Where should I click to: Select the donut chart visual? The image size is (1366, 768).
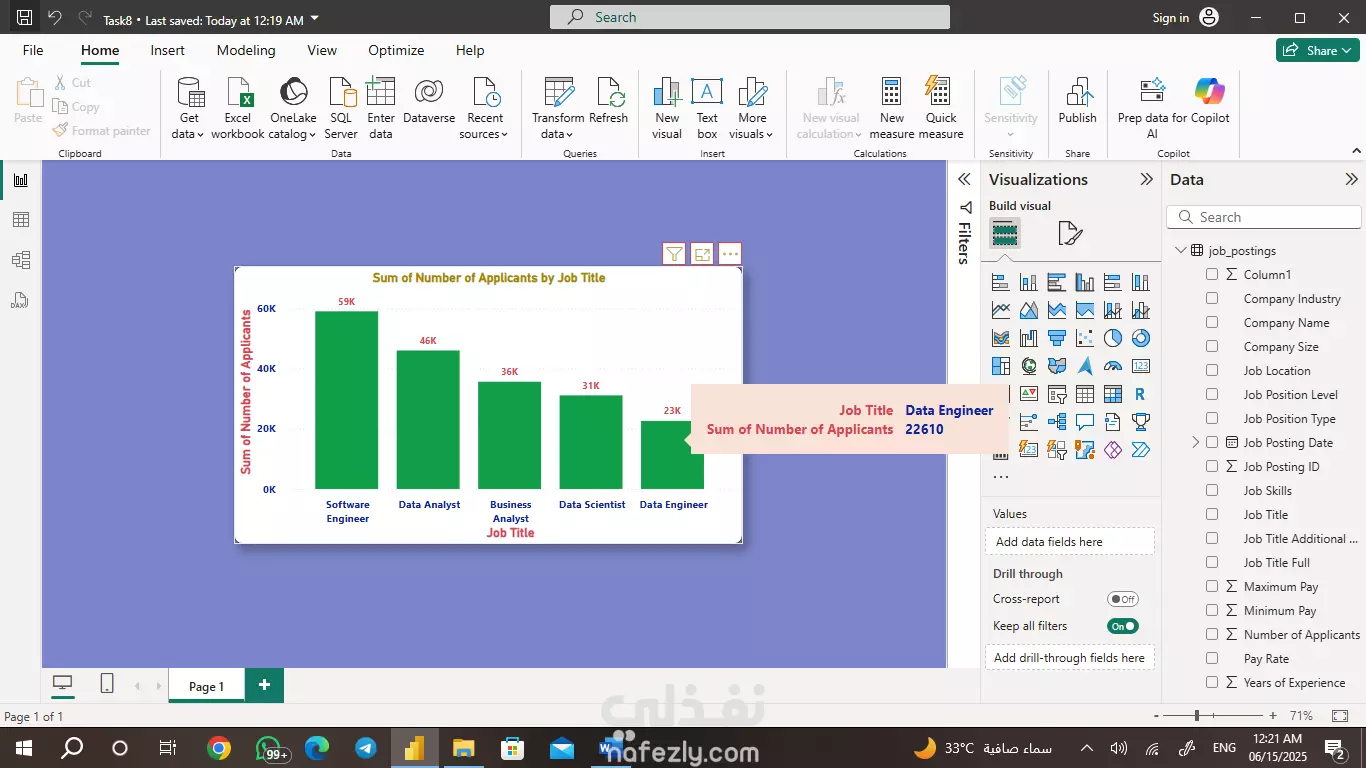pos(1141,338)
